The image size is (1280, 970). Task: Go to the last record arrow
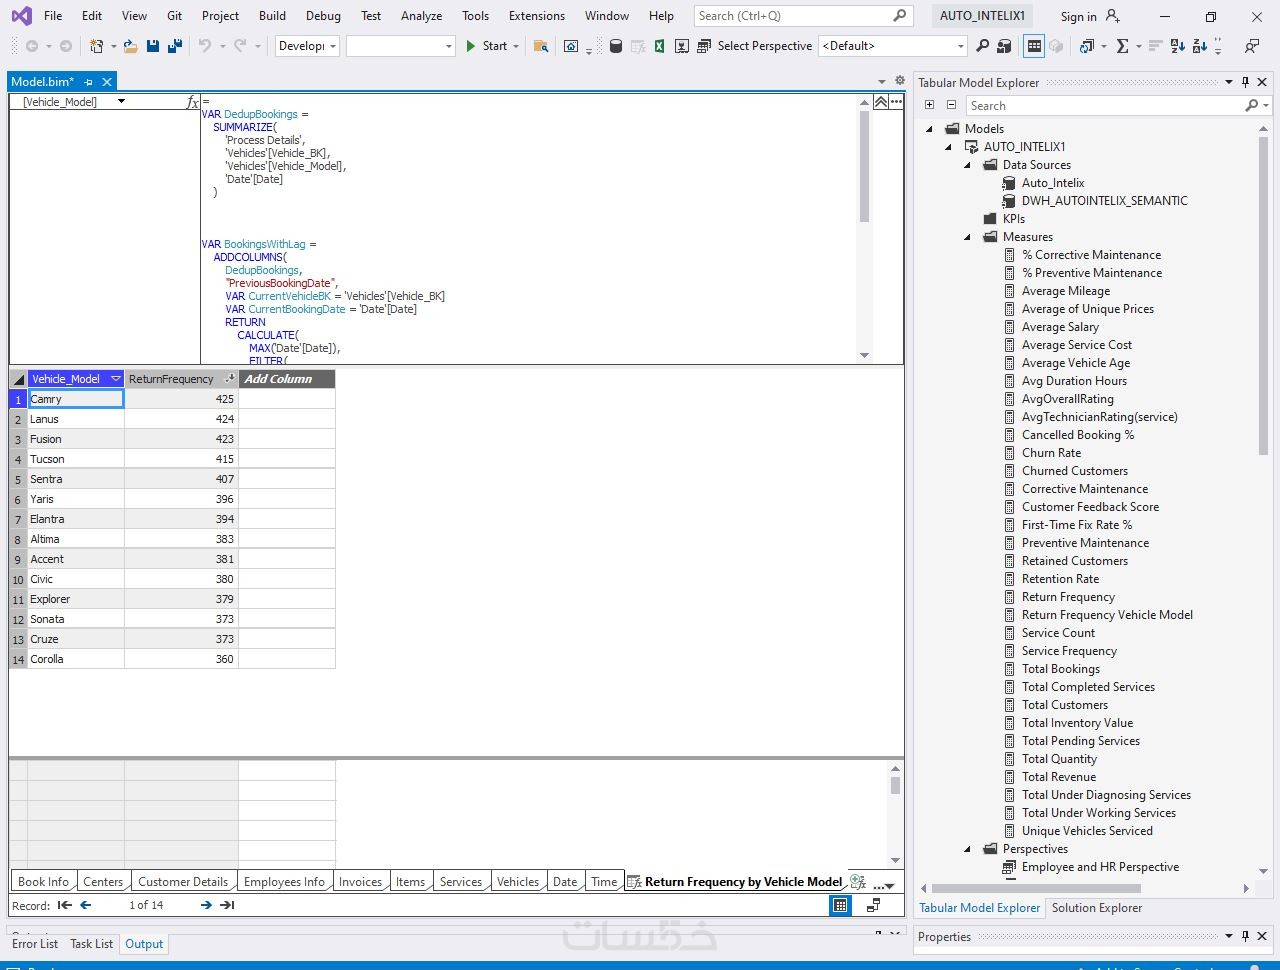tap(227, 905)
